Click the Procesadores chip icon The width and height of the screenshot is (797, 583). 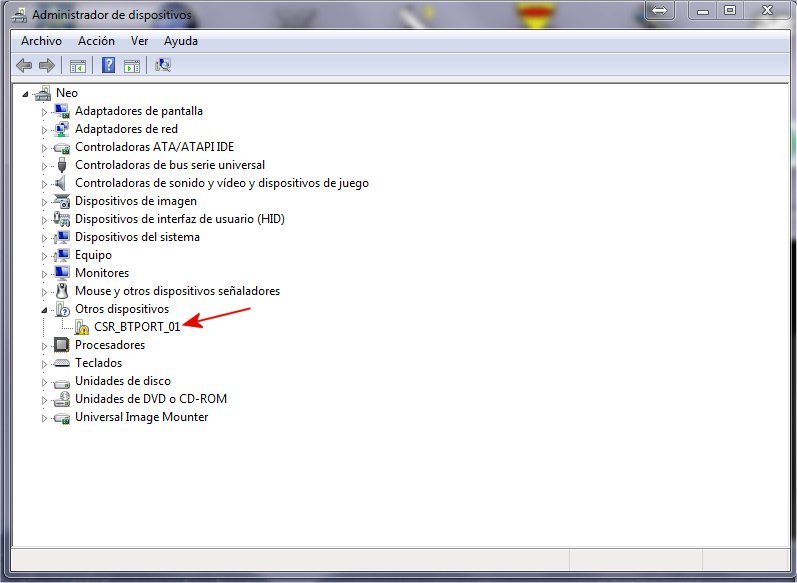[x=61, y=345]
